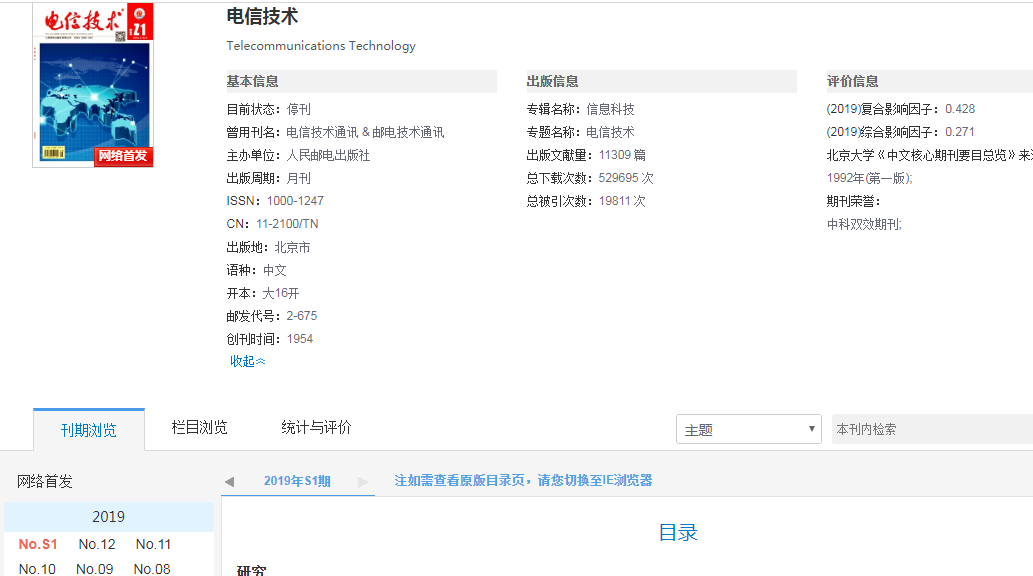Click the 邮发代号 value 2-675
This screenshot has height=576, width=1033.
[x=302, y=316]
